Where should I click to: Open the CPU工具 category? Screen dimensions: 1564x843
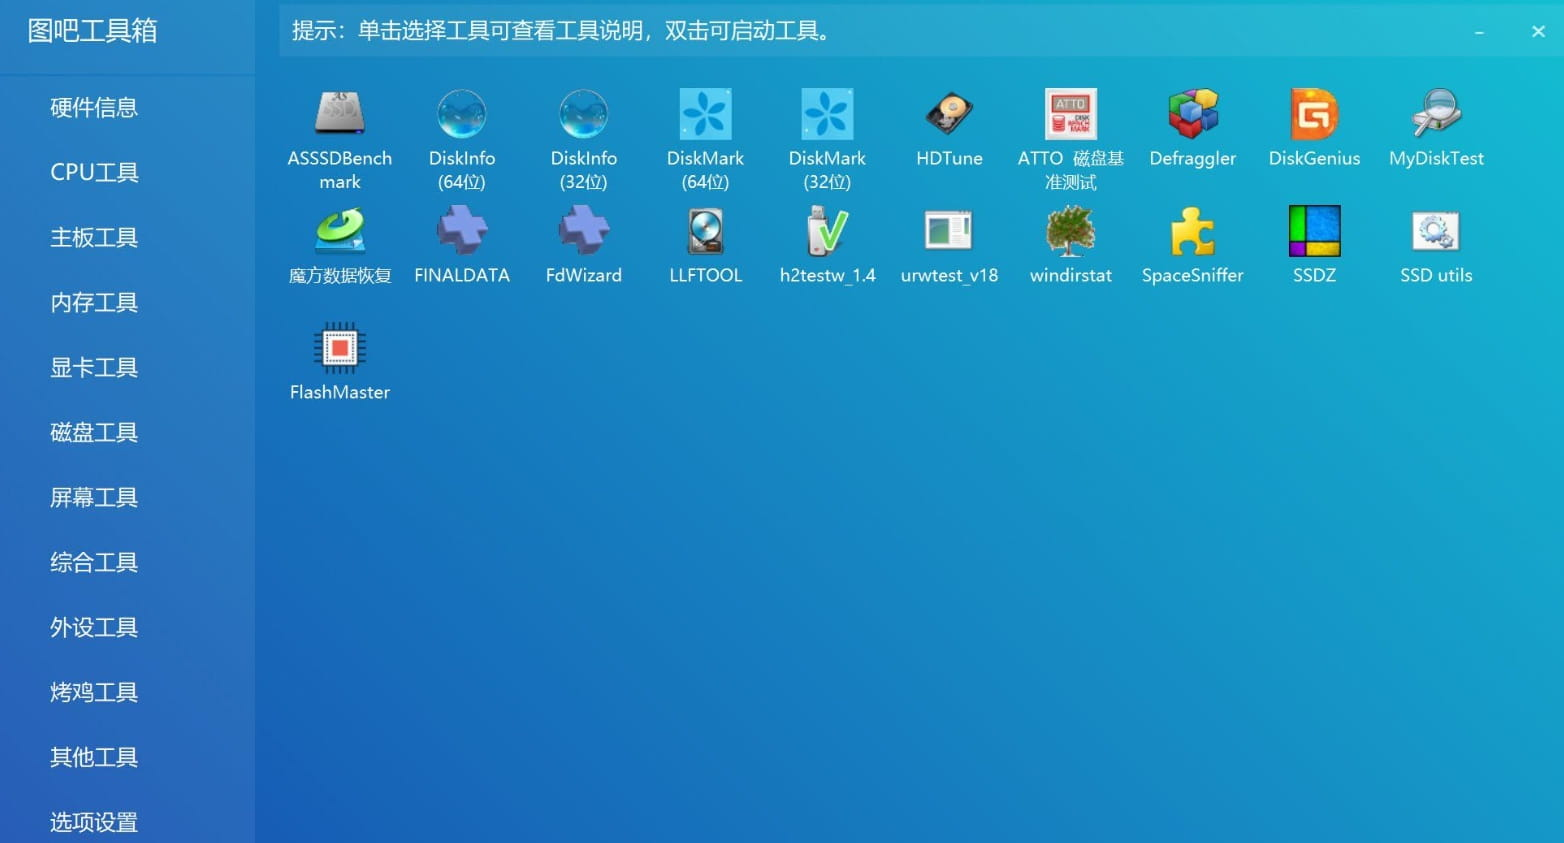tap(94, 172)
